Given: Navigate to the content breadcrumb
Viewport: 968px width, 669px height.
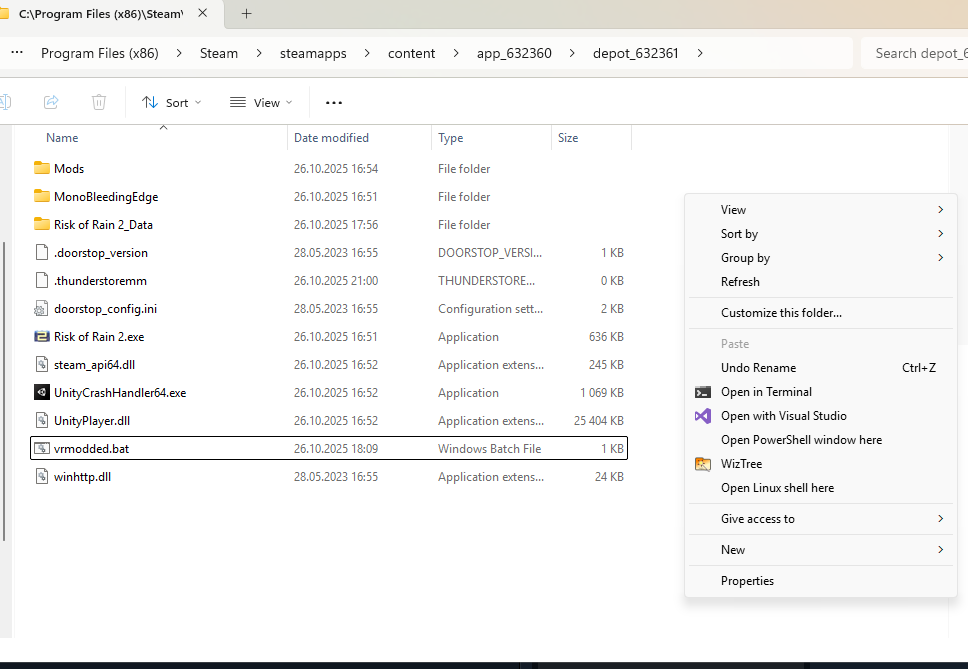Looking at the screenshot, I should click(411, 53).
